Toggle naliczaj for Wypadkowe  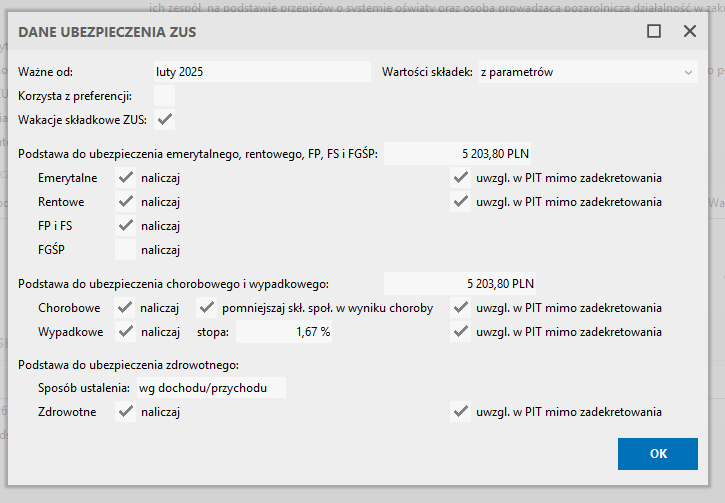click(126, 332)
